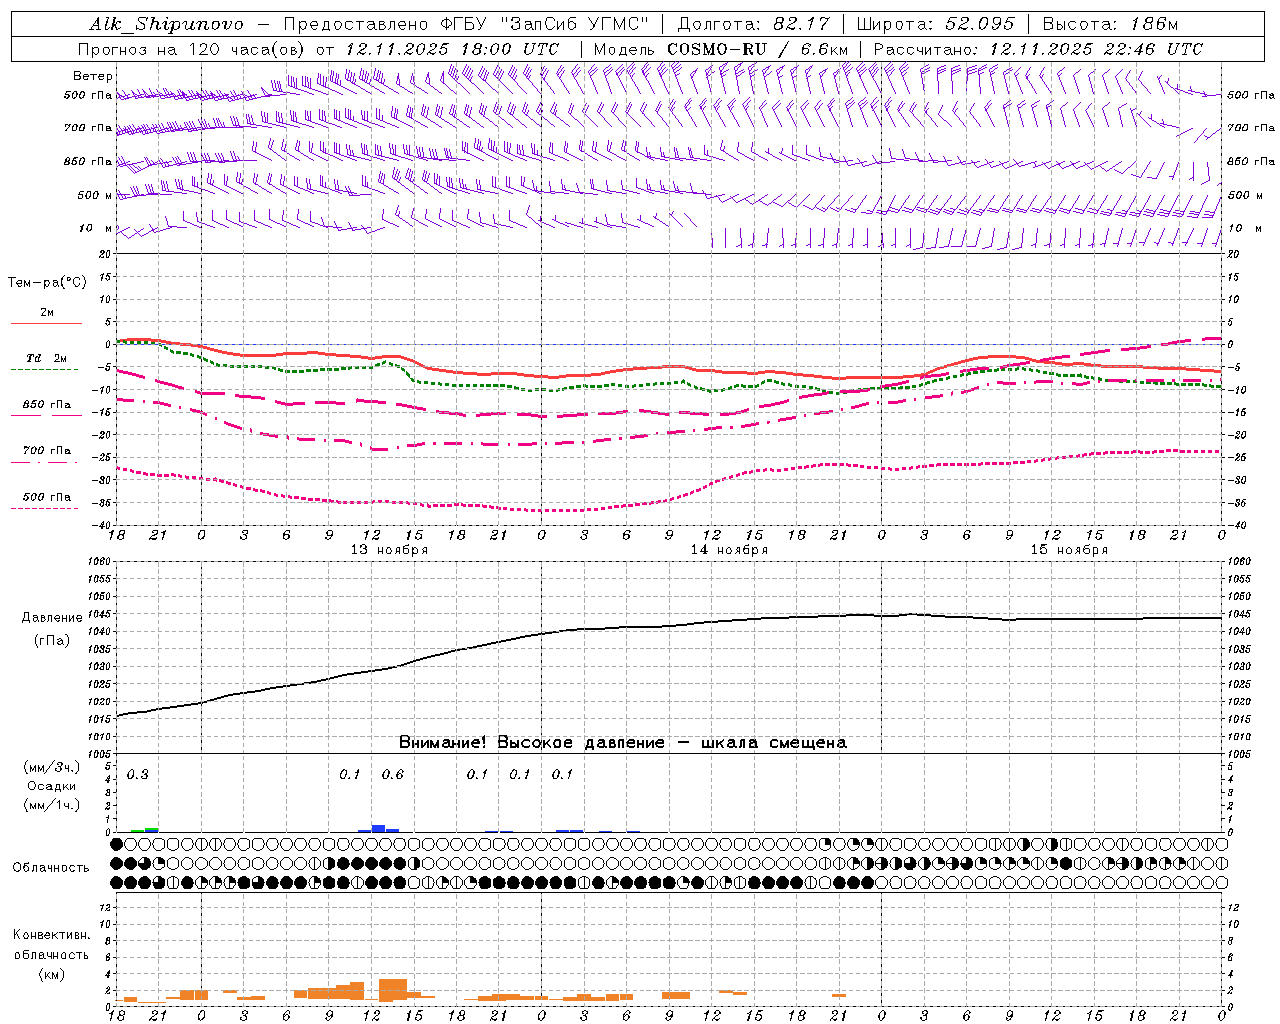Click the 0.6 precipitation value
Image resolution: width=1280 pixels, height=1024 pixels.
[x=393, y=775]
